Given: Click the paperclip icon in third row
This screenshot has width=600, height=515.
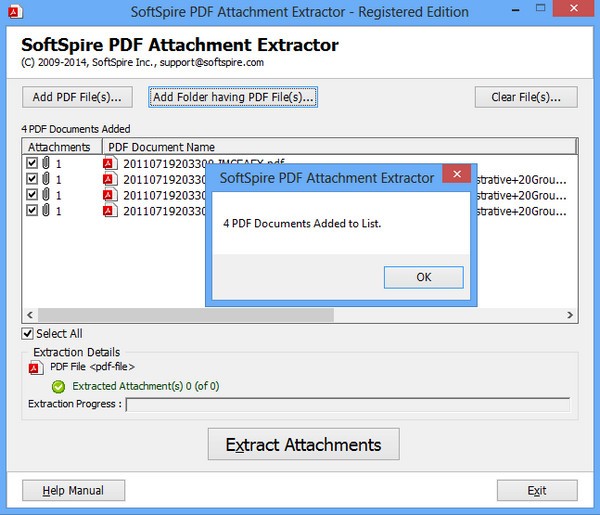Looking at the screenshot, I should 46,194.
